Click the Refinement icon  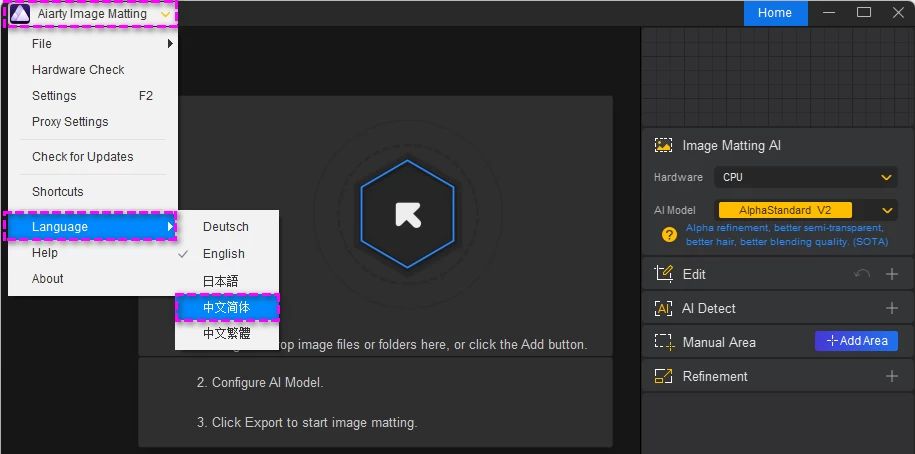(663, 376)
